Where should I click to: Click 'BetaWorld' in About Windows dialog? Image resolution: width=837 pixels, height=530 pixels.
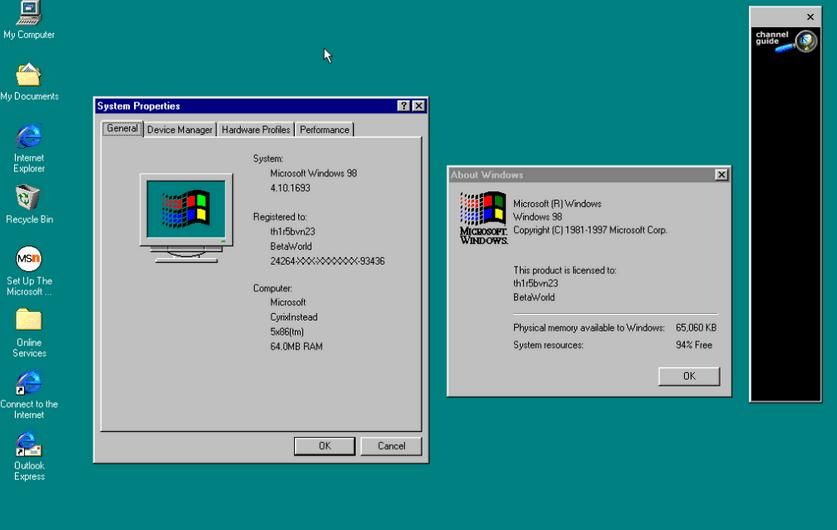534,297
